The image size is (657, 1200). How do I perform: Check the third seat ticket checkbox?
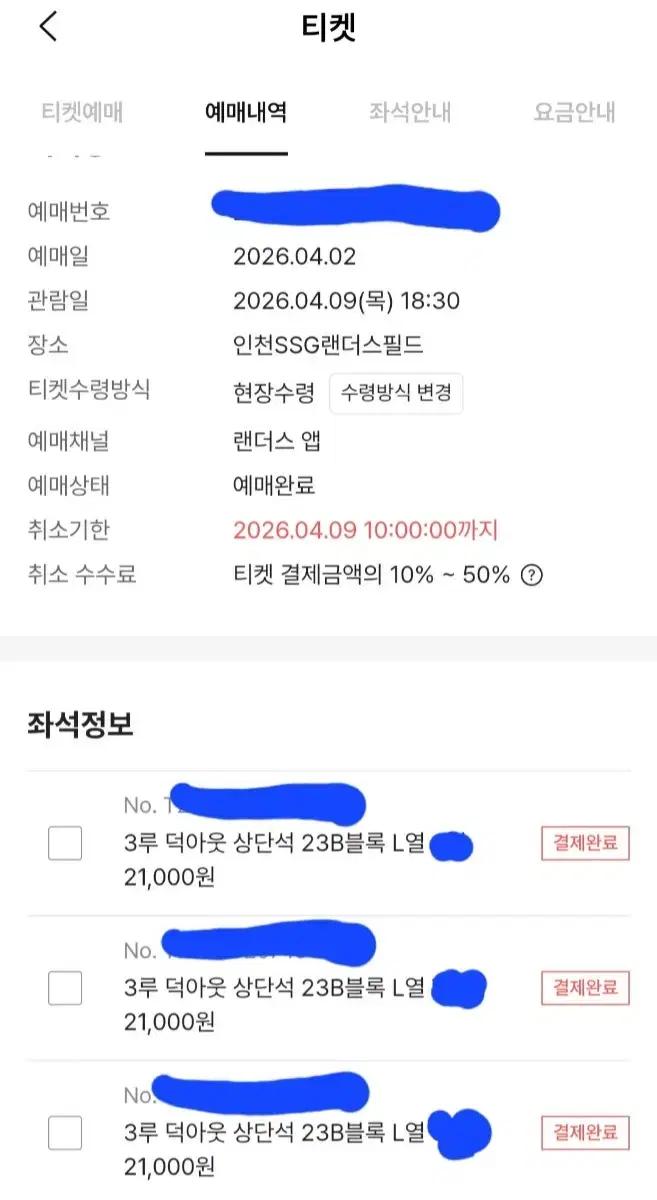click(x=65, y=1134)
